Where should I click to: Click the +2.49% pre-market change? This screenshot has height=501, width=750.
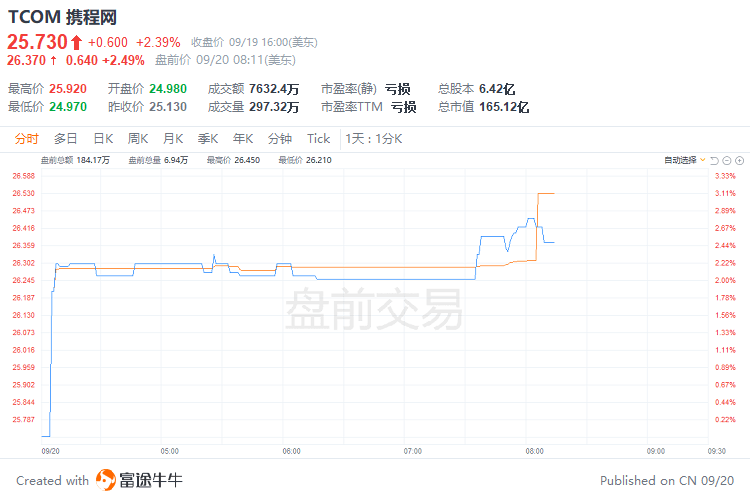point(123,60)
